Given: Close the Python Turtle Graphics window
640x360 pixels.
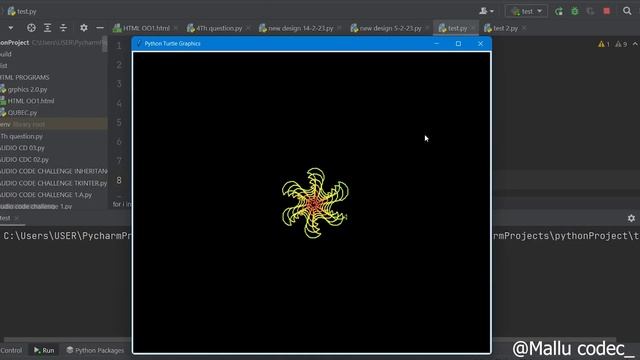Looking at the screenshot, I should (x=480, y=44).
